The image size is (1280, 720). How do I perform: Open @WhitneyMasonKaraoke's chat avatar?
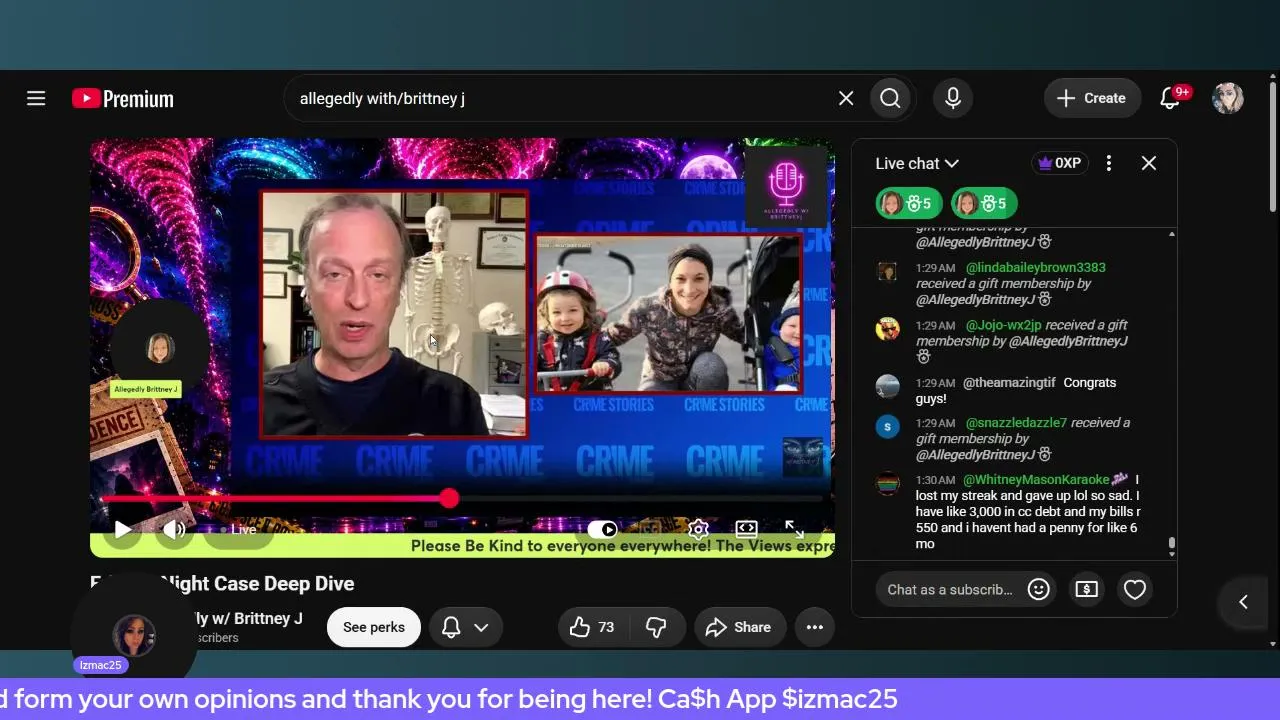click(888, 484)
